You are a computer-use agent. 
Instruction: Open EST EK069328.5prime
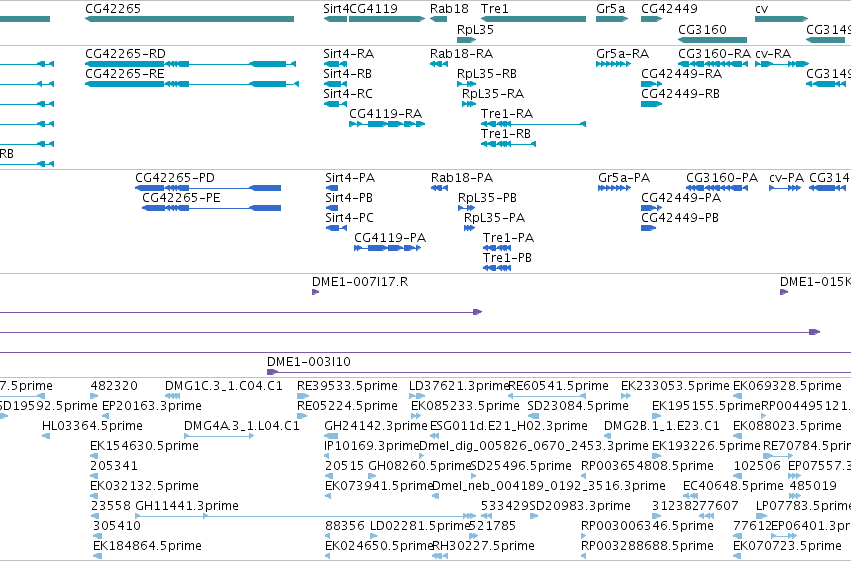(x=736, y=396)
